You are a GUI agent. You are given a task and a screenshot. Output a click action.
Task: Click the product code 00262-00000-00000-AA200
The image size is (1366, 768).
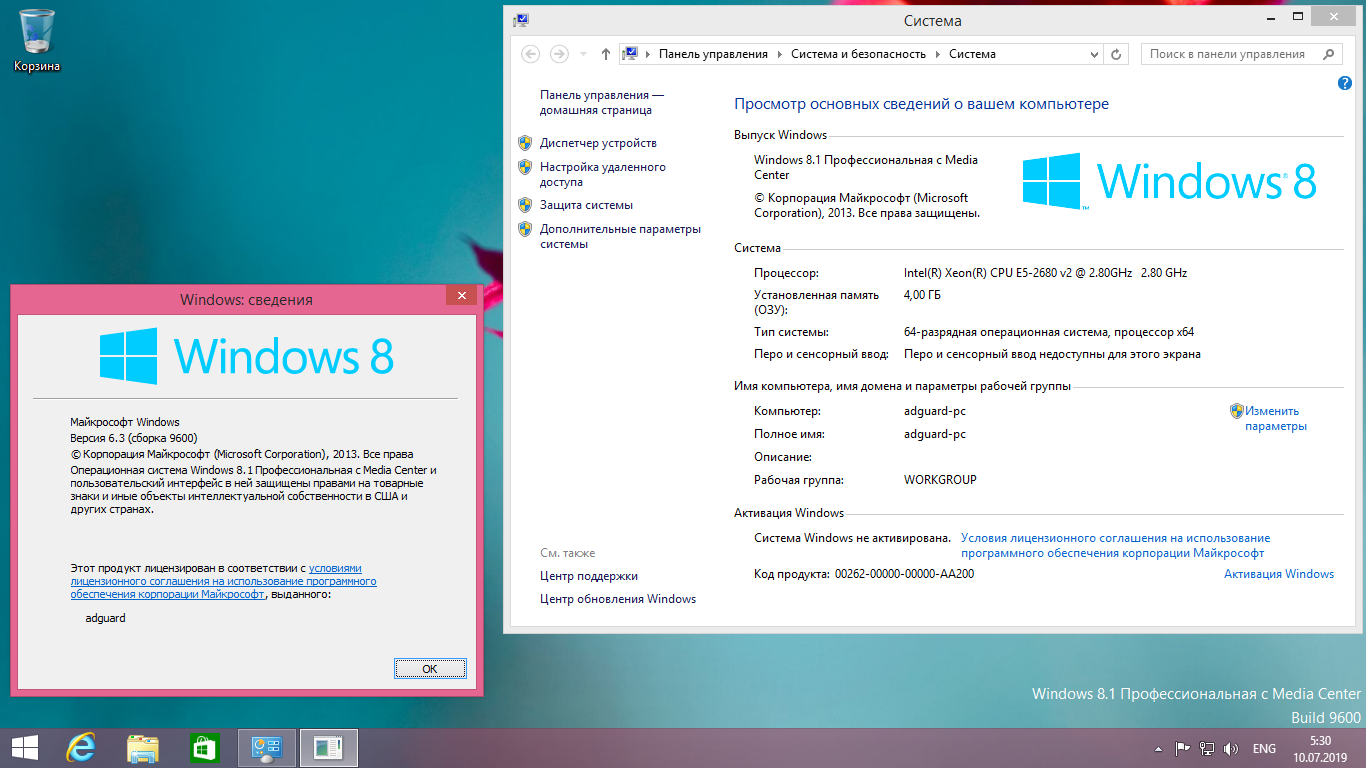click(x=904, y=574)
